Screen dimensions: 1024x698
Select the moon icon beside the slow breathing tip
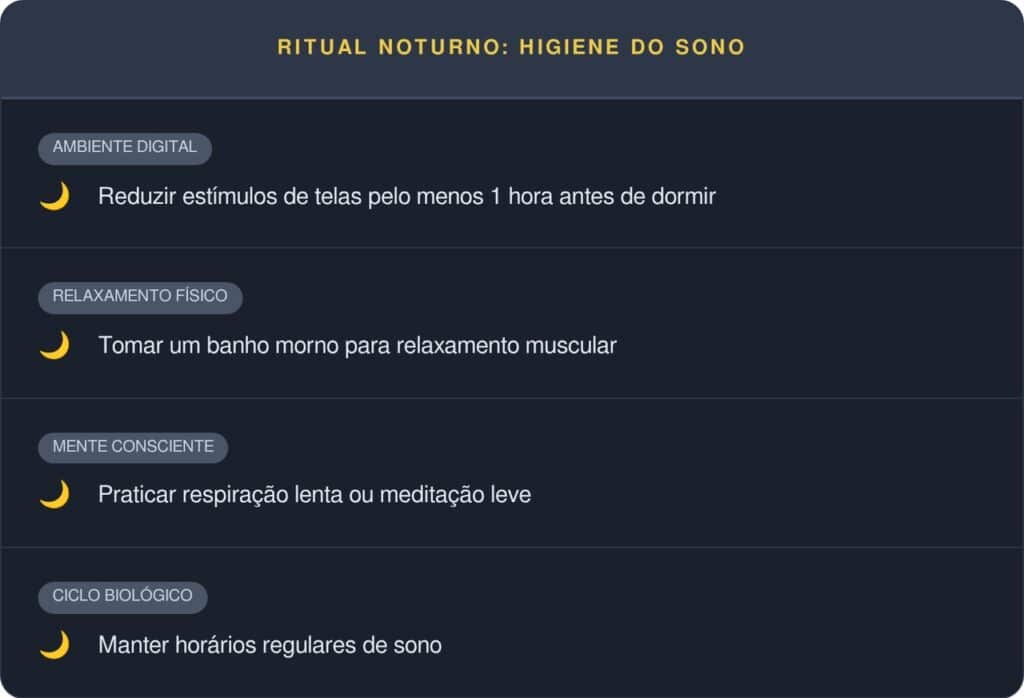(54, 495)
